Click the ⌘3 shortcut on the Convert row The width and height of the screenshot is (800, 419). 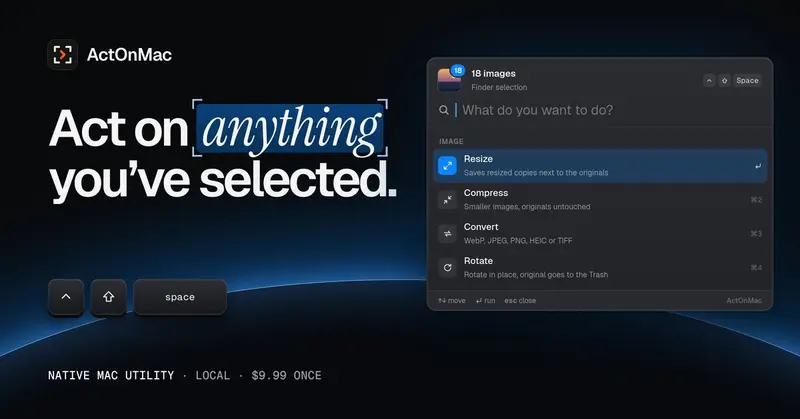tap(756, 234)
